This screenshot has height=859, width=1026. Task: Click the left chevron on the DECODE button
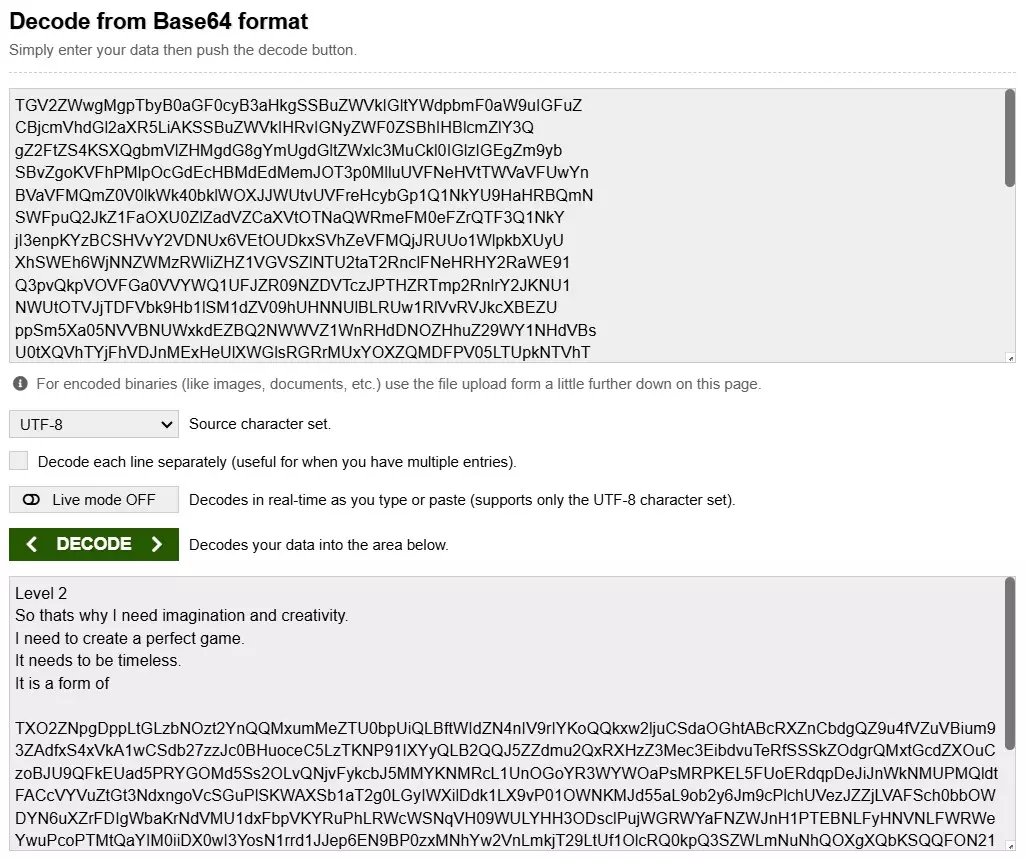click(x=32, y=544)
